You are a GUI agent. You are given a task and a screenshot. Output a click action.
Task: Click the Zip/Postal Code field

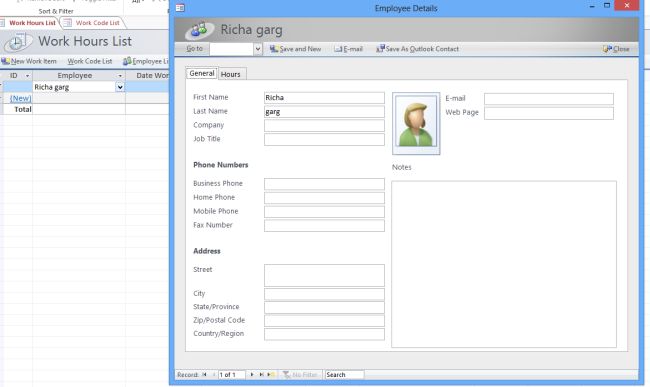point(324,321)
